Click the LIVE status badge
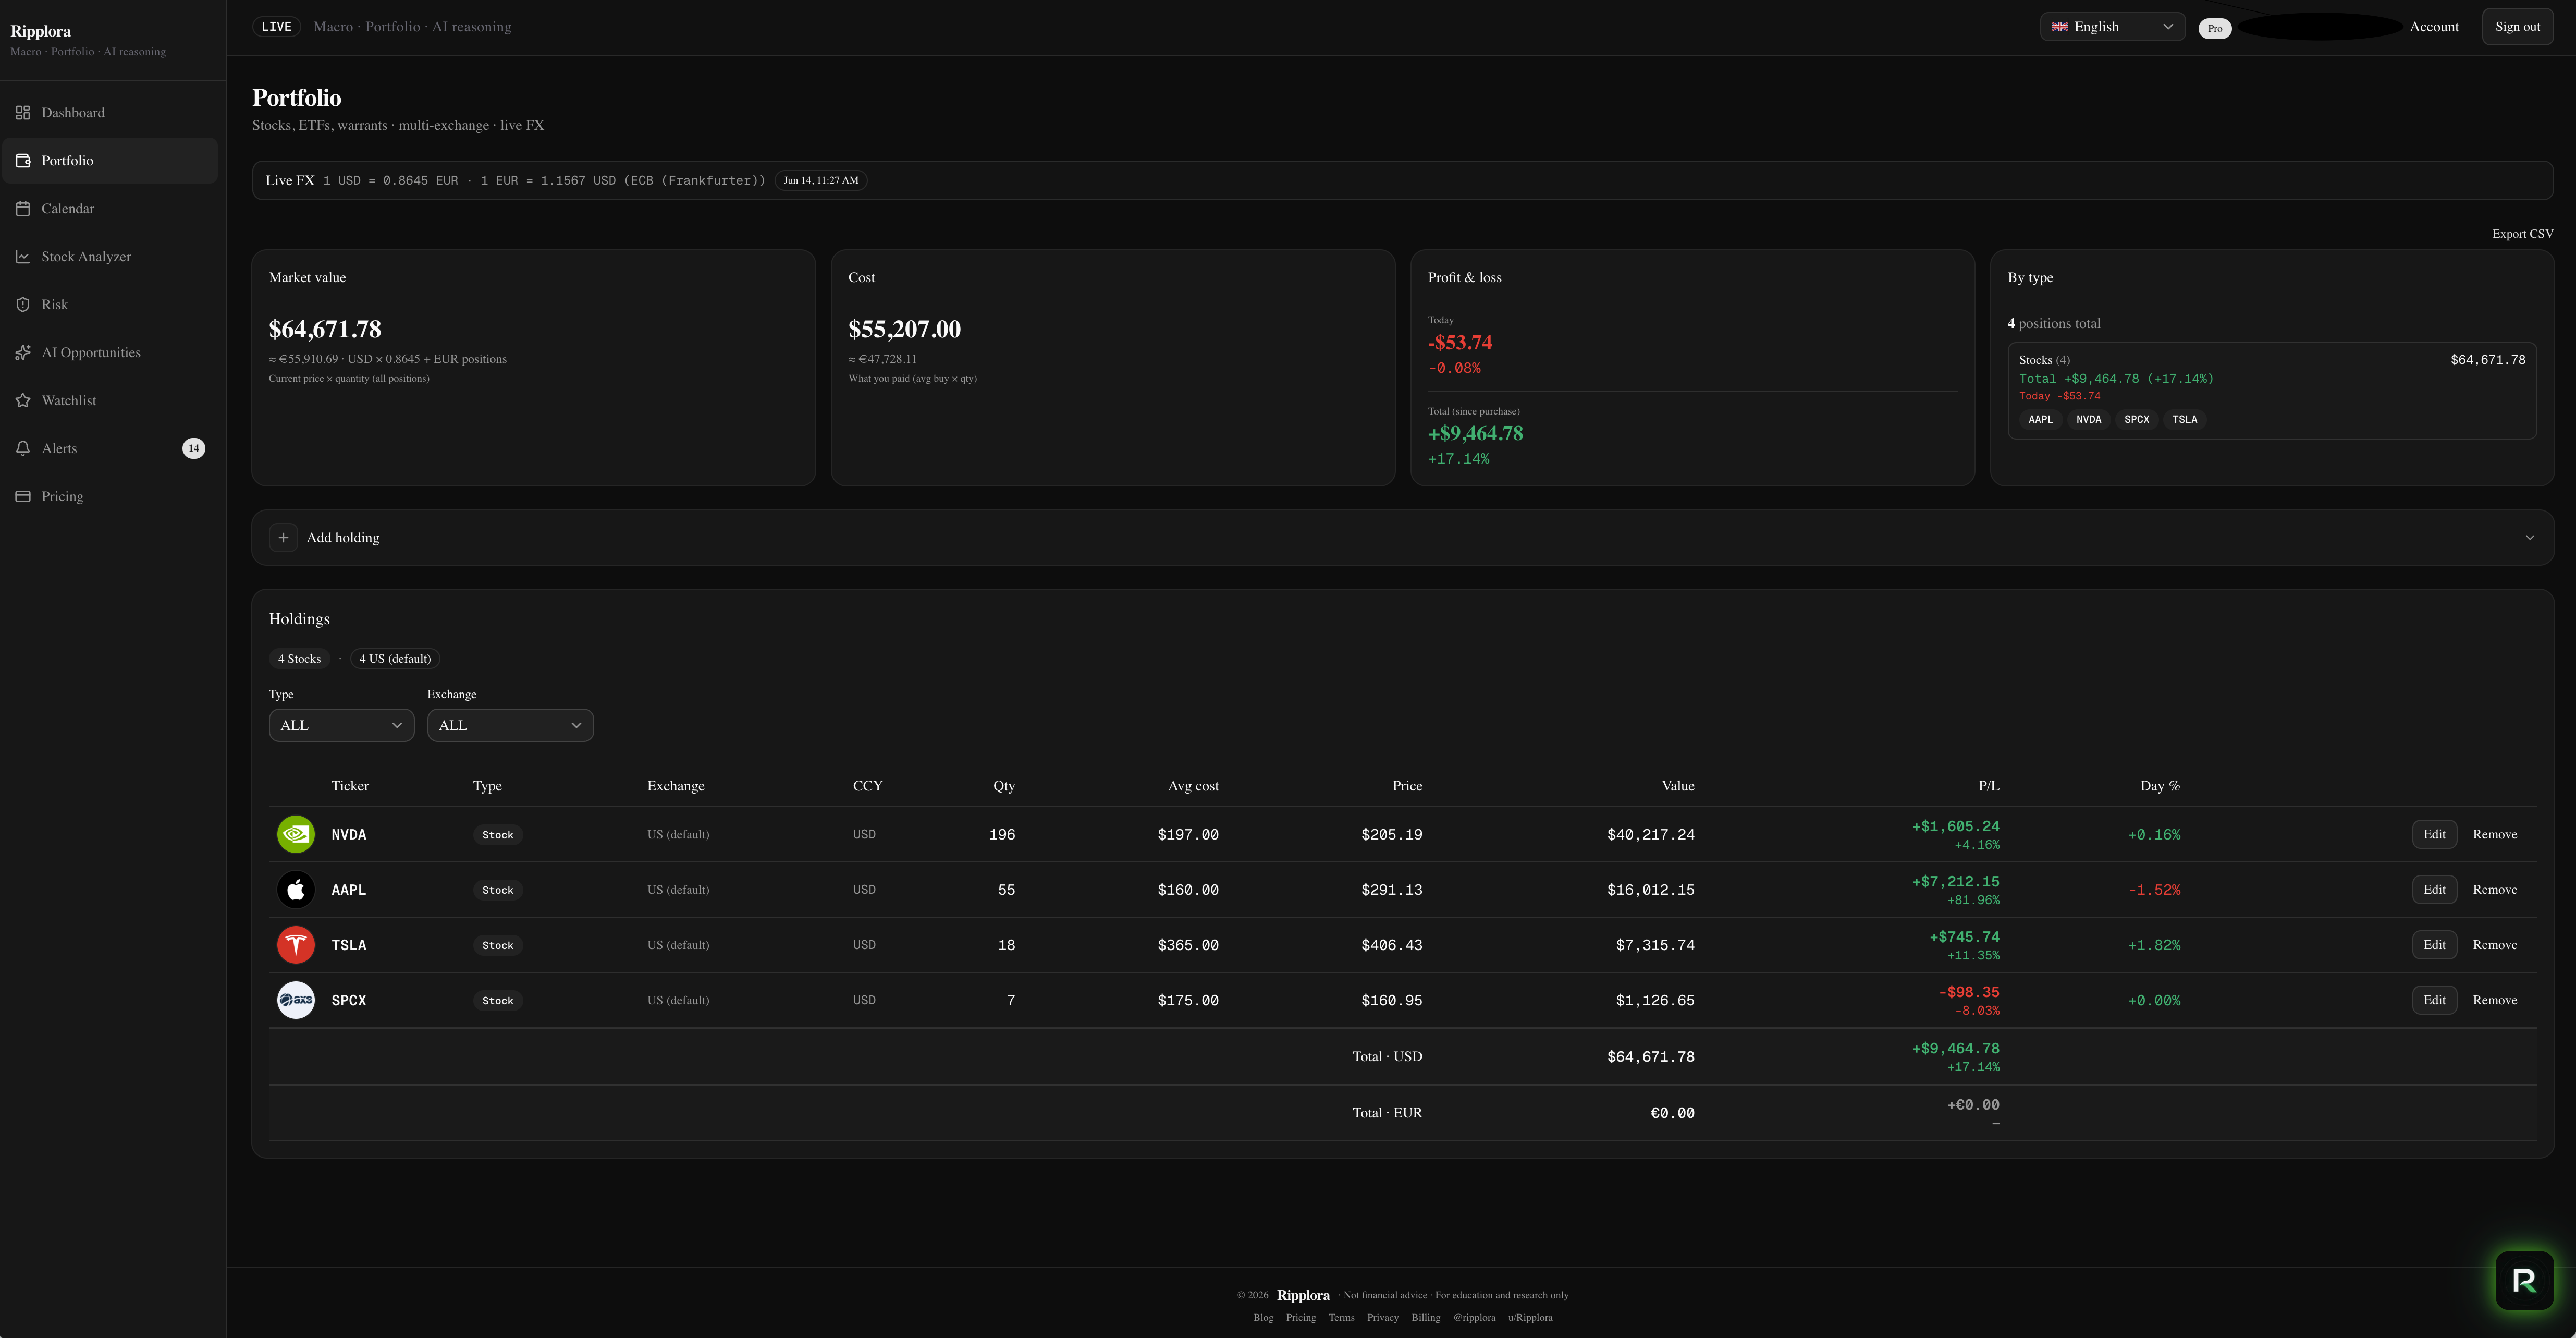 [276, 27]
